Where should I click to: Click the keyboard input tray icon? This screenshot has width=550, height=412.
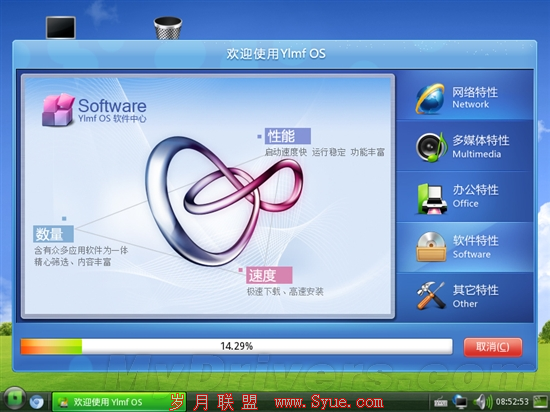click(x=441, y=402)
